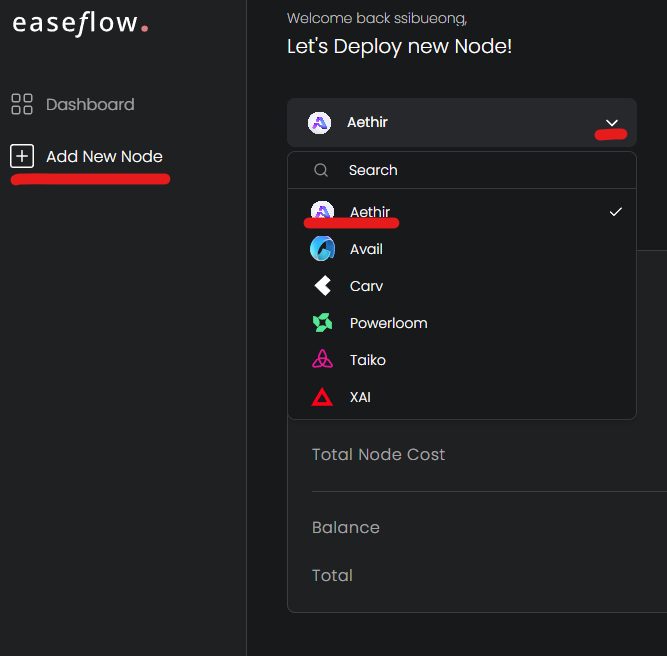
Task: Click the easeflow logo
Action: click(x=80, y=23)
